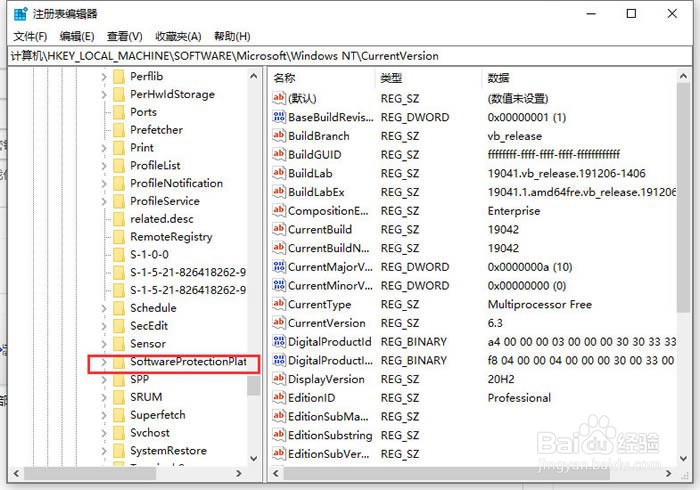Click the string icon next to BuildBranch

279,136
